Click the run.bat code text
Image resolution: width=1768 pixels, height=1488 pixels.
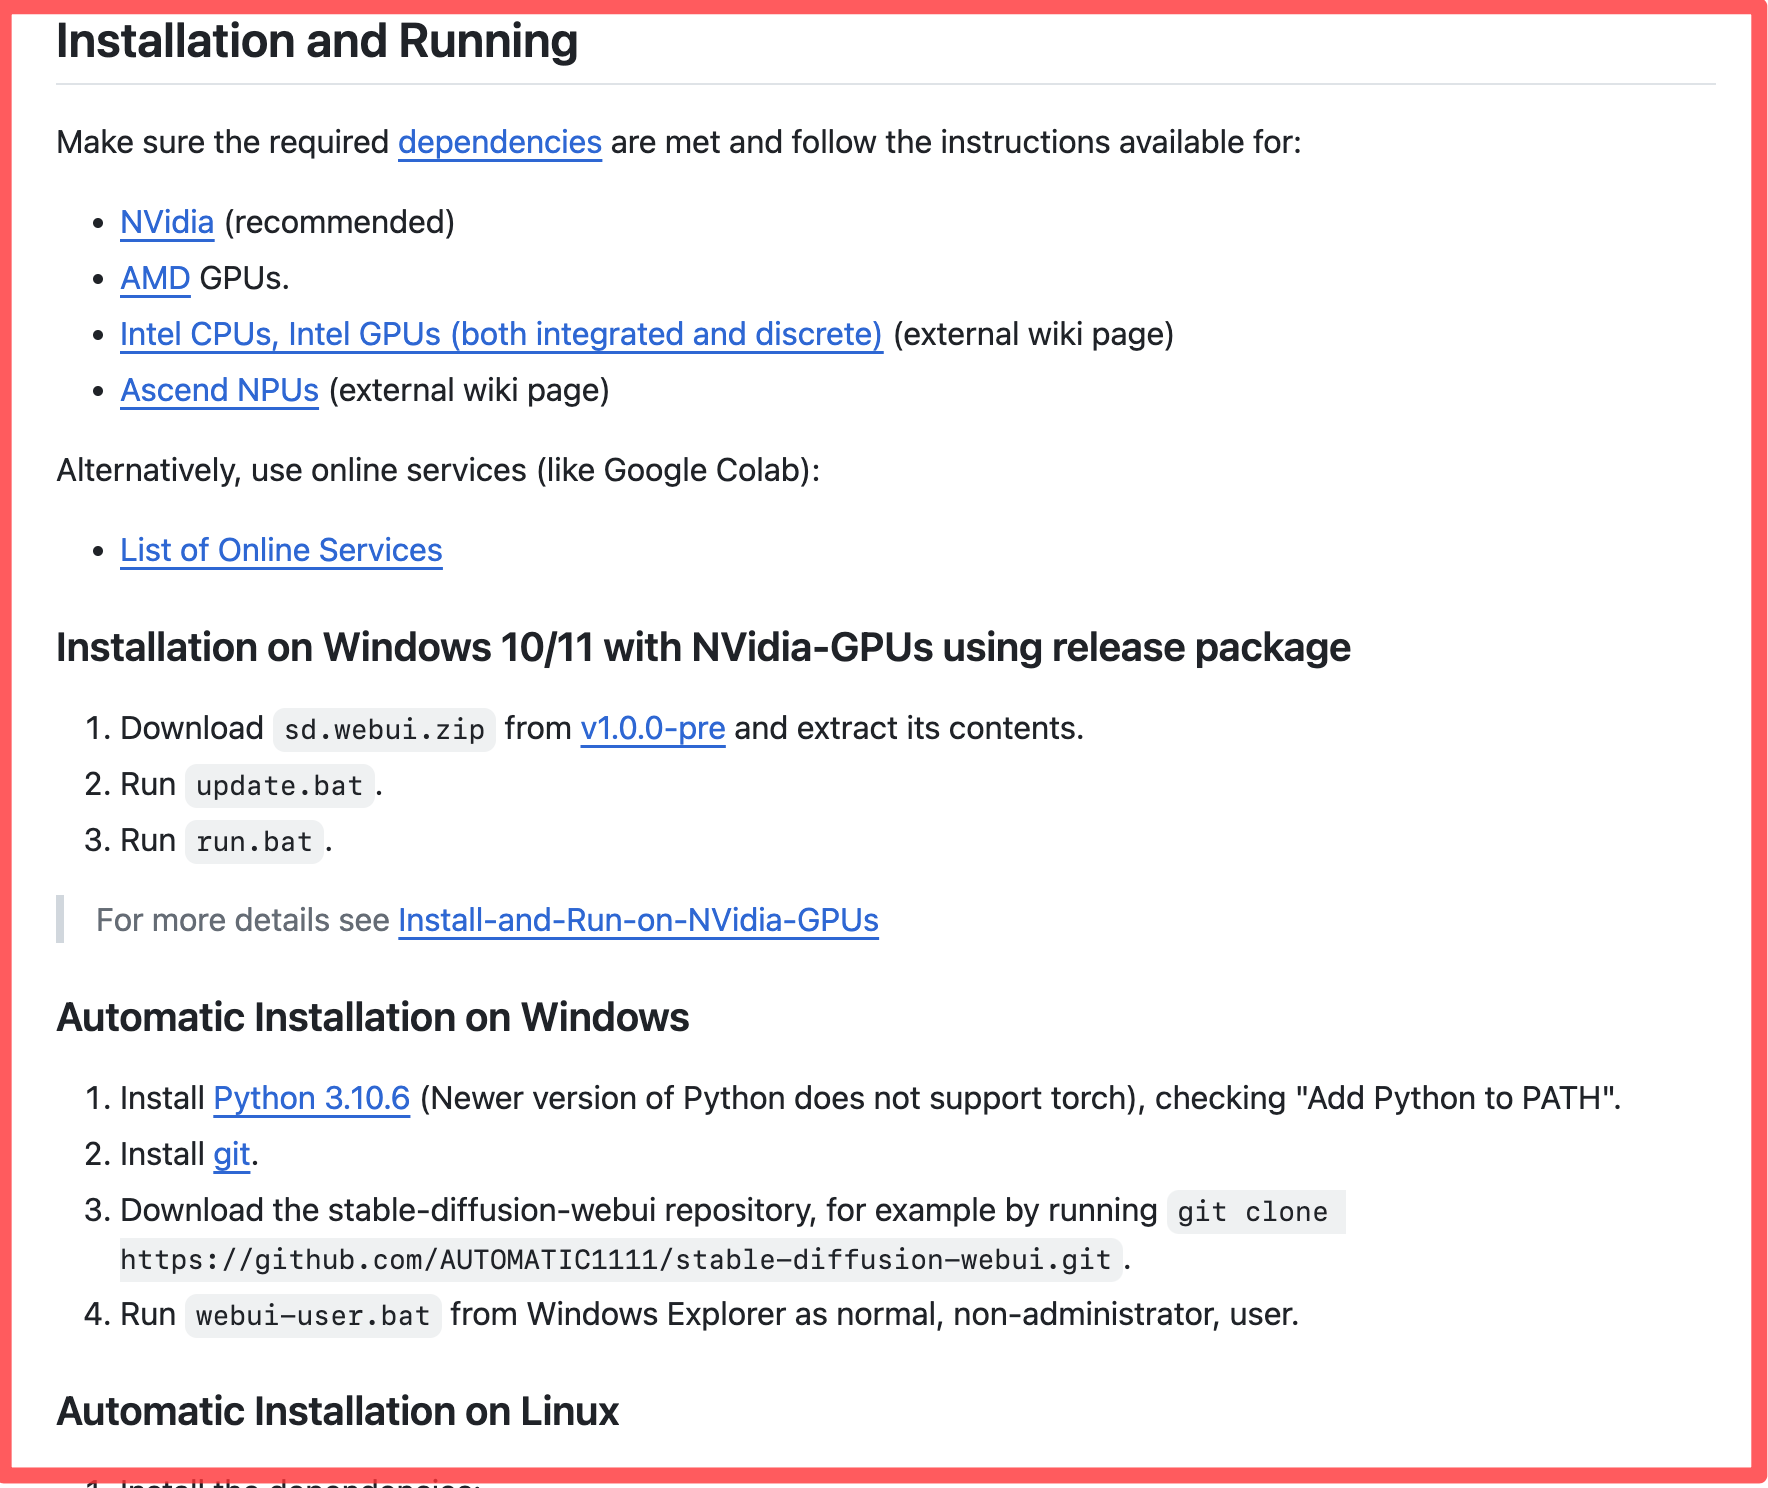pyautogui.click(x=254, y=842)
